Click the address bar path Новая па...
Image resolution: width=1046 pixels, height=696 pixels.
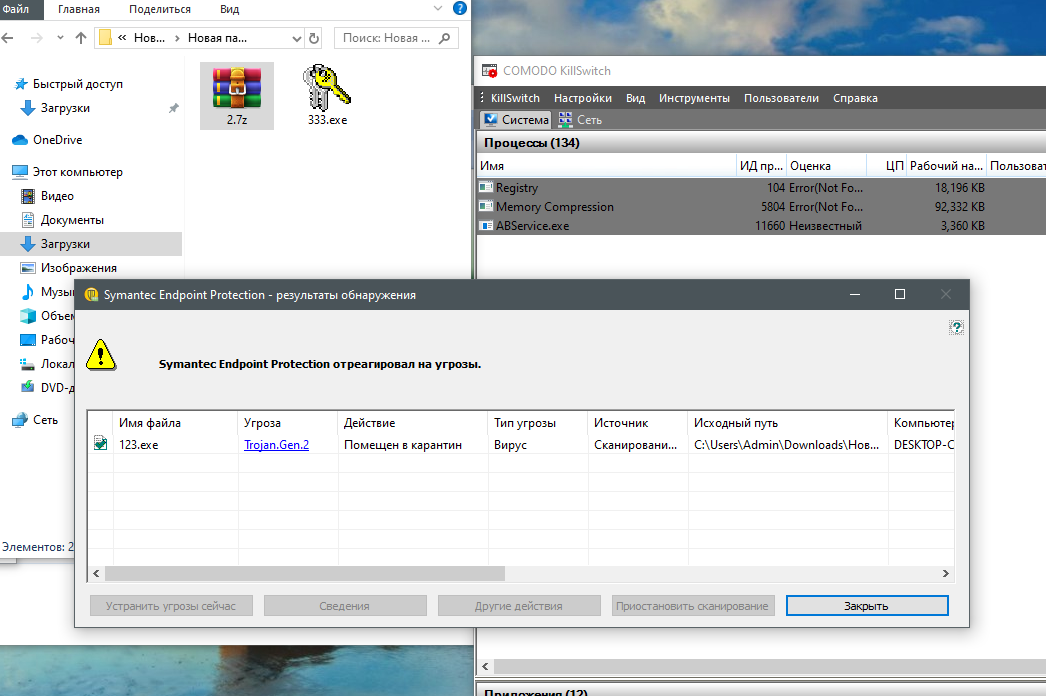pyautogui.click(x=217, y=38)
